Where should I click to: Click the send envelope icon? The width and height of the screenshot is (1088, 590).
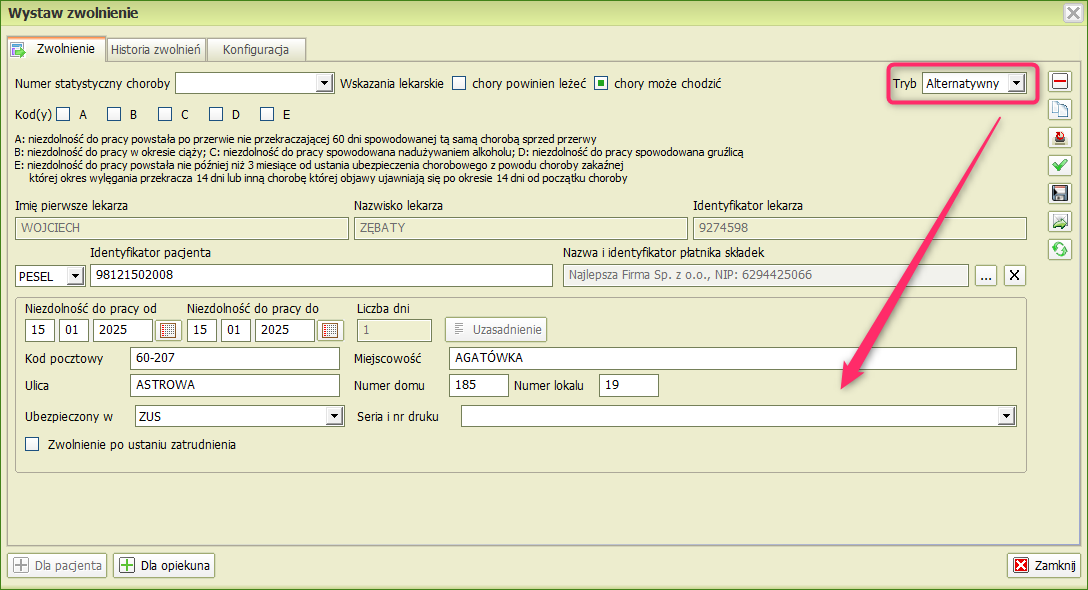click(1059, 221)
